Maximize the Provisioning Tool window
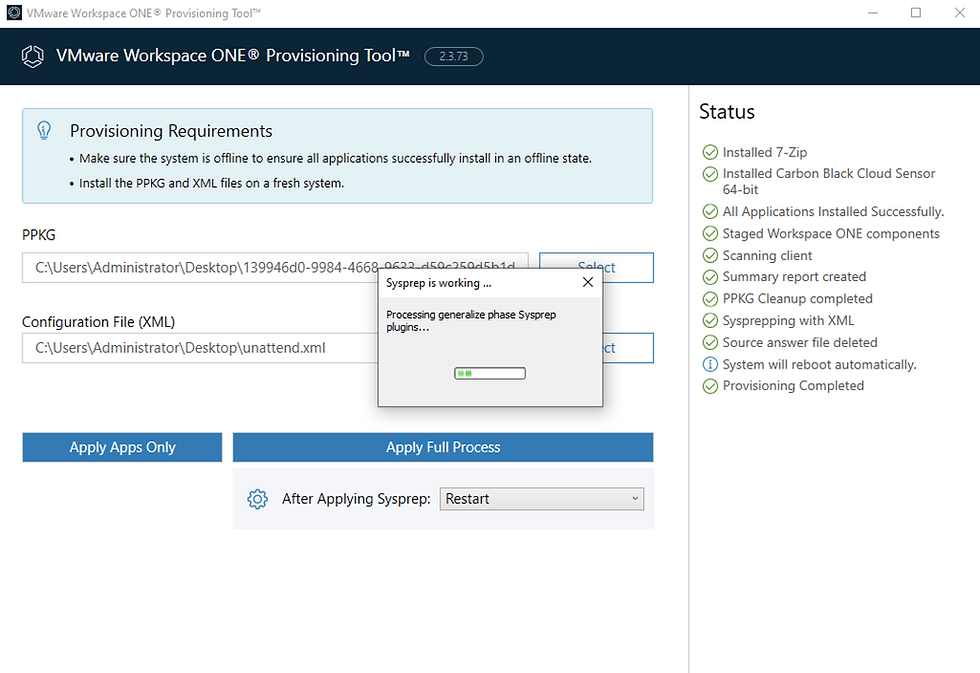The height and width of the screenshot is (673, 980). tap(916, 12)
